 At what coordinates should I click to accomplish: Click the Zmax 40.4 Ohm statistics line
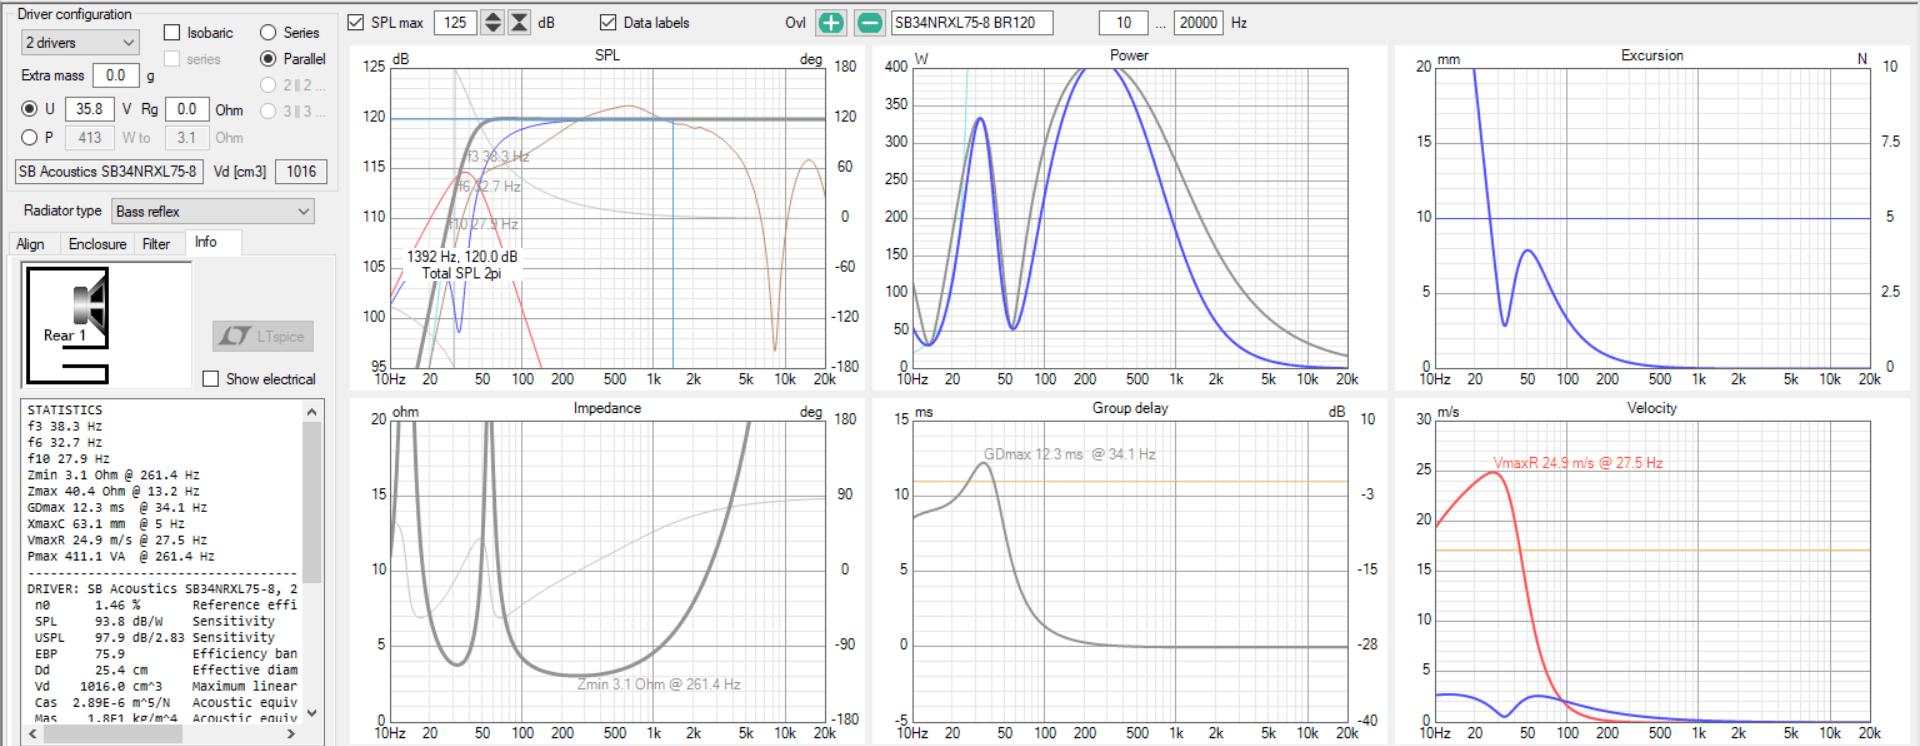point(113,491)
